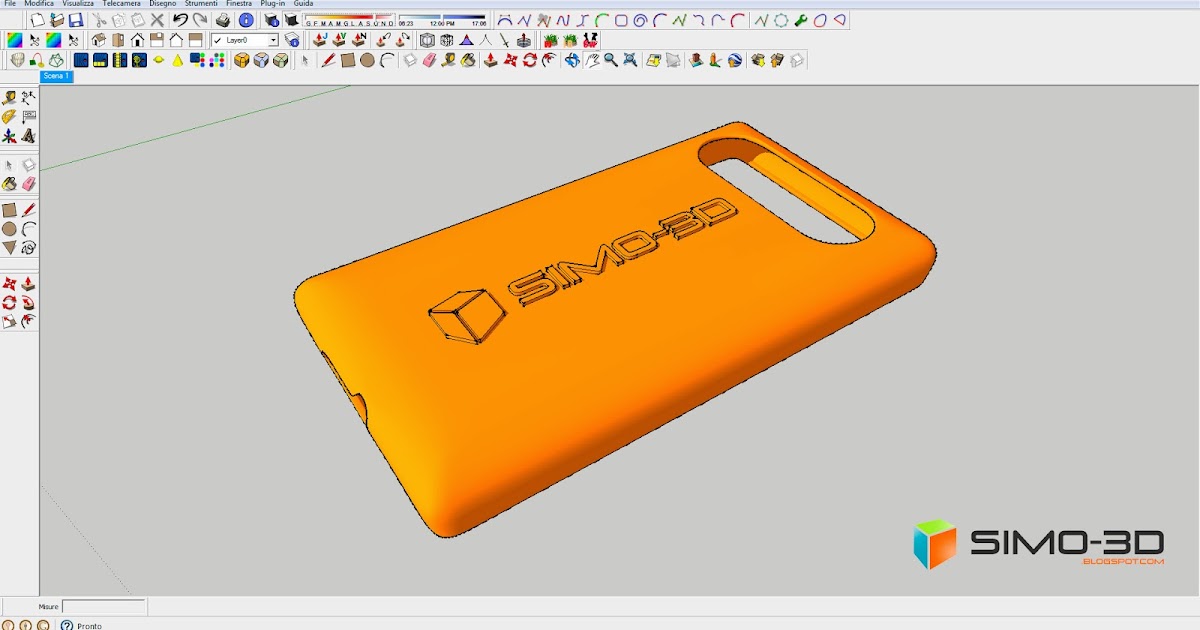Click the Vector Push Pull V icon

click(340, 40)
